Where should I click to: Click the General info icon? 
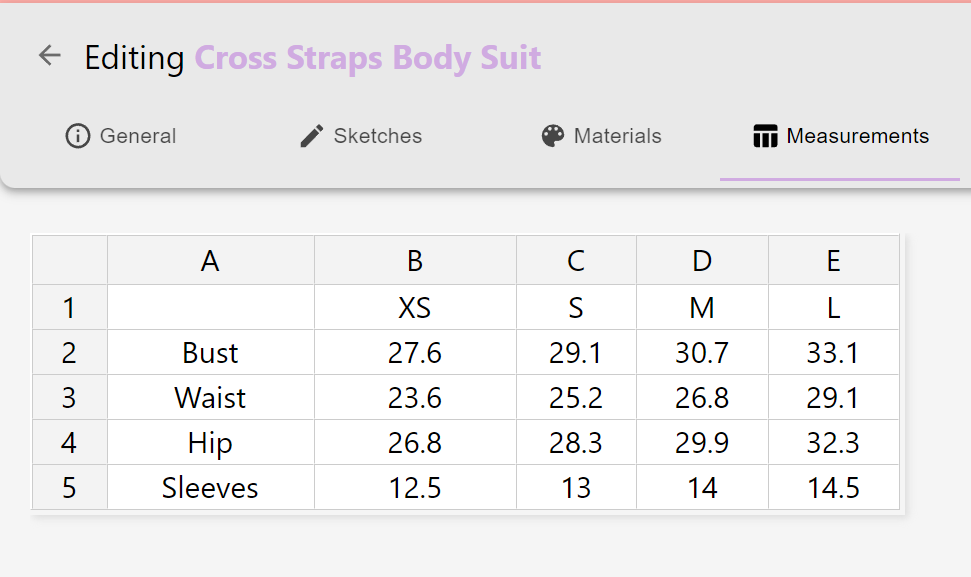pyautogui.click(x=77, y=136)
